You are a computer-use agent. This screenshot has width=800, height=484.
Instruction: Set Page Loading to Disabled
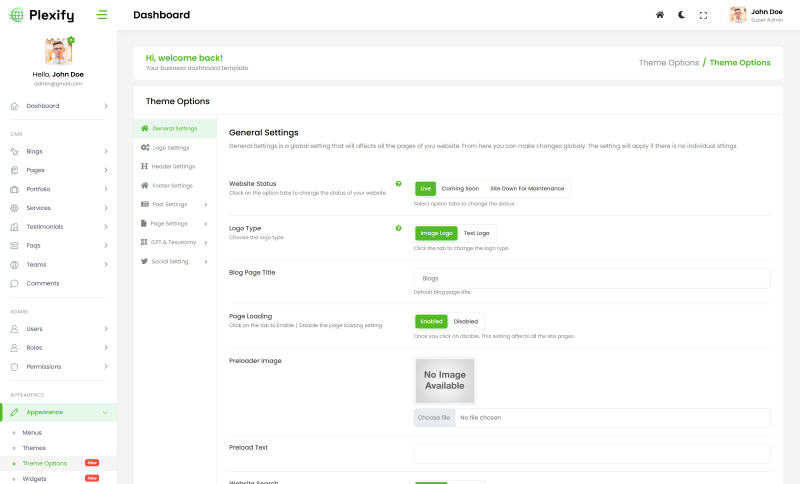point(465,321)
